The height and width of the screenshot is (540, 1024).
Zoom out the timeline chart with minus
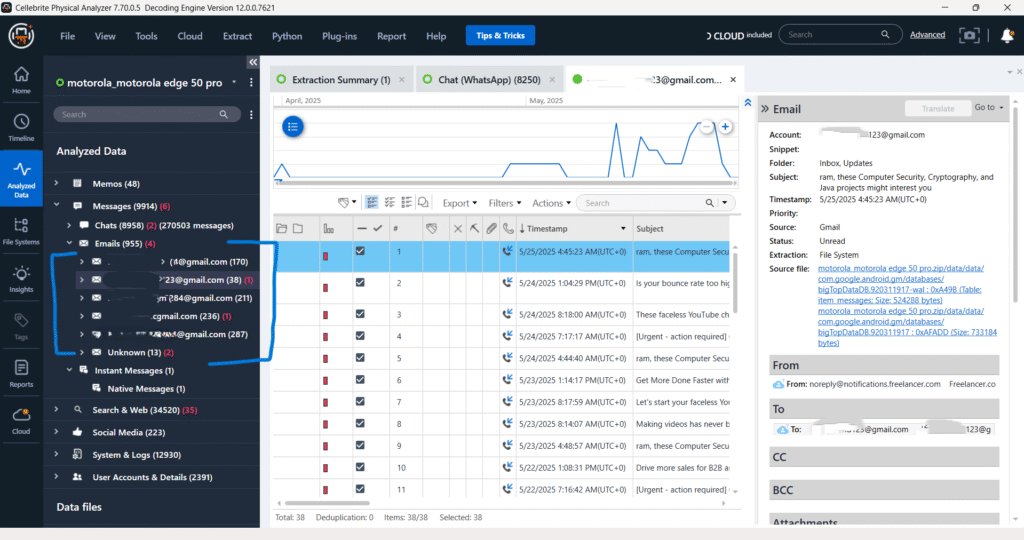pos(706,127)
